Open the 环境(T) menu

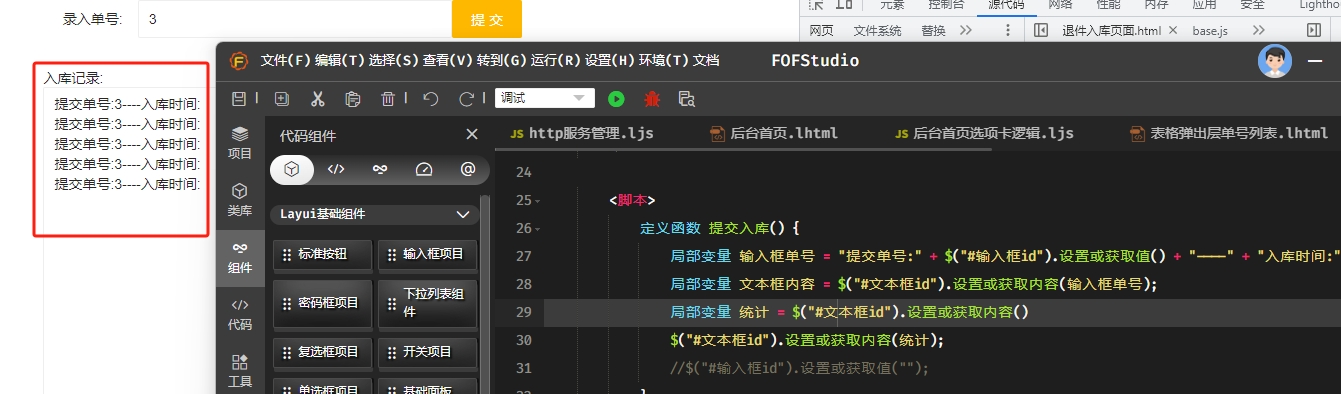(x=664, y=60)
